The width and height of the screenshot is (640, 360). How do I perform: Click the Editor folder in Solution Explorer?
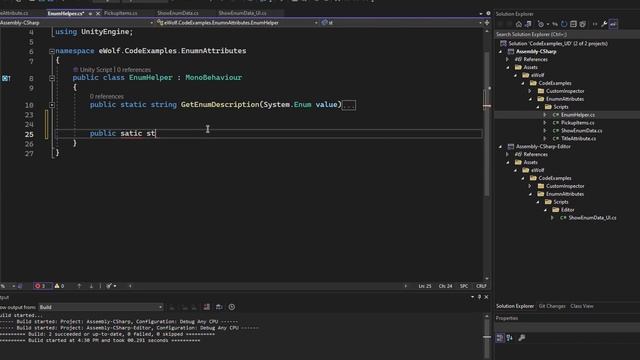tap(567, 210)
